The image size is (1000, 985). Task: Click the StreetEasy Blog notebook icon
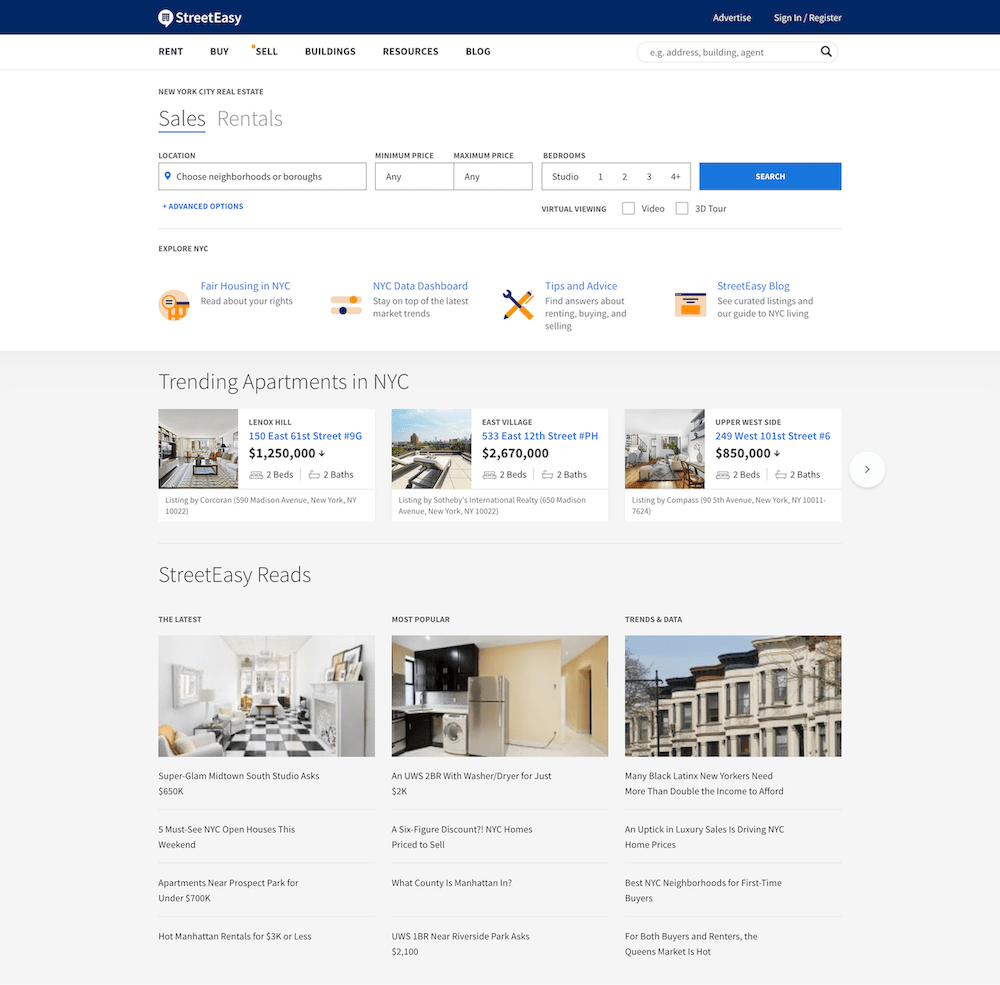tap(690, 304)
